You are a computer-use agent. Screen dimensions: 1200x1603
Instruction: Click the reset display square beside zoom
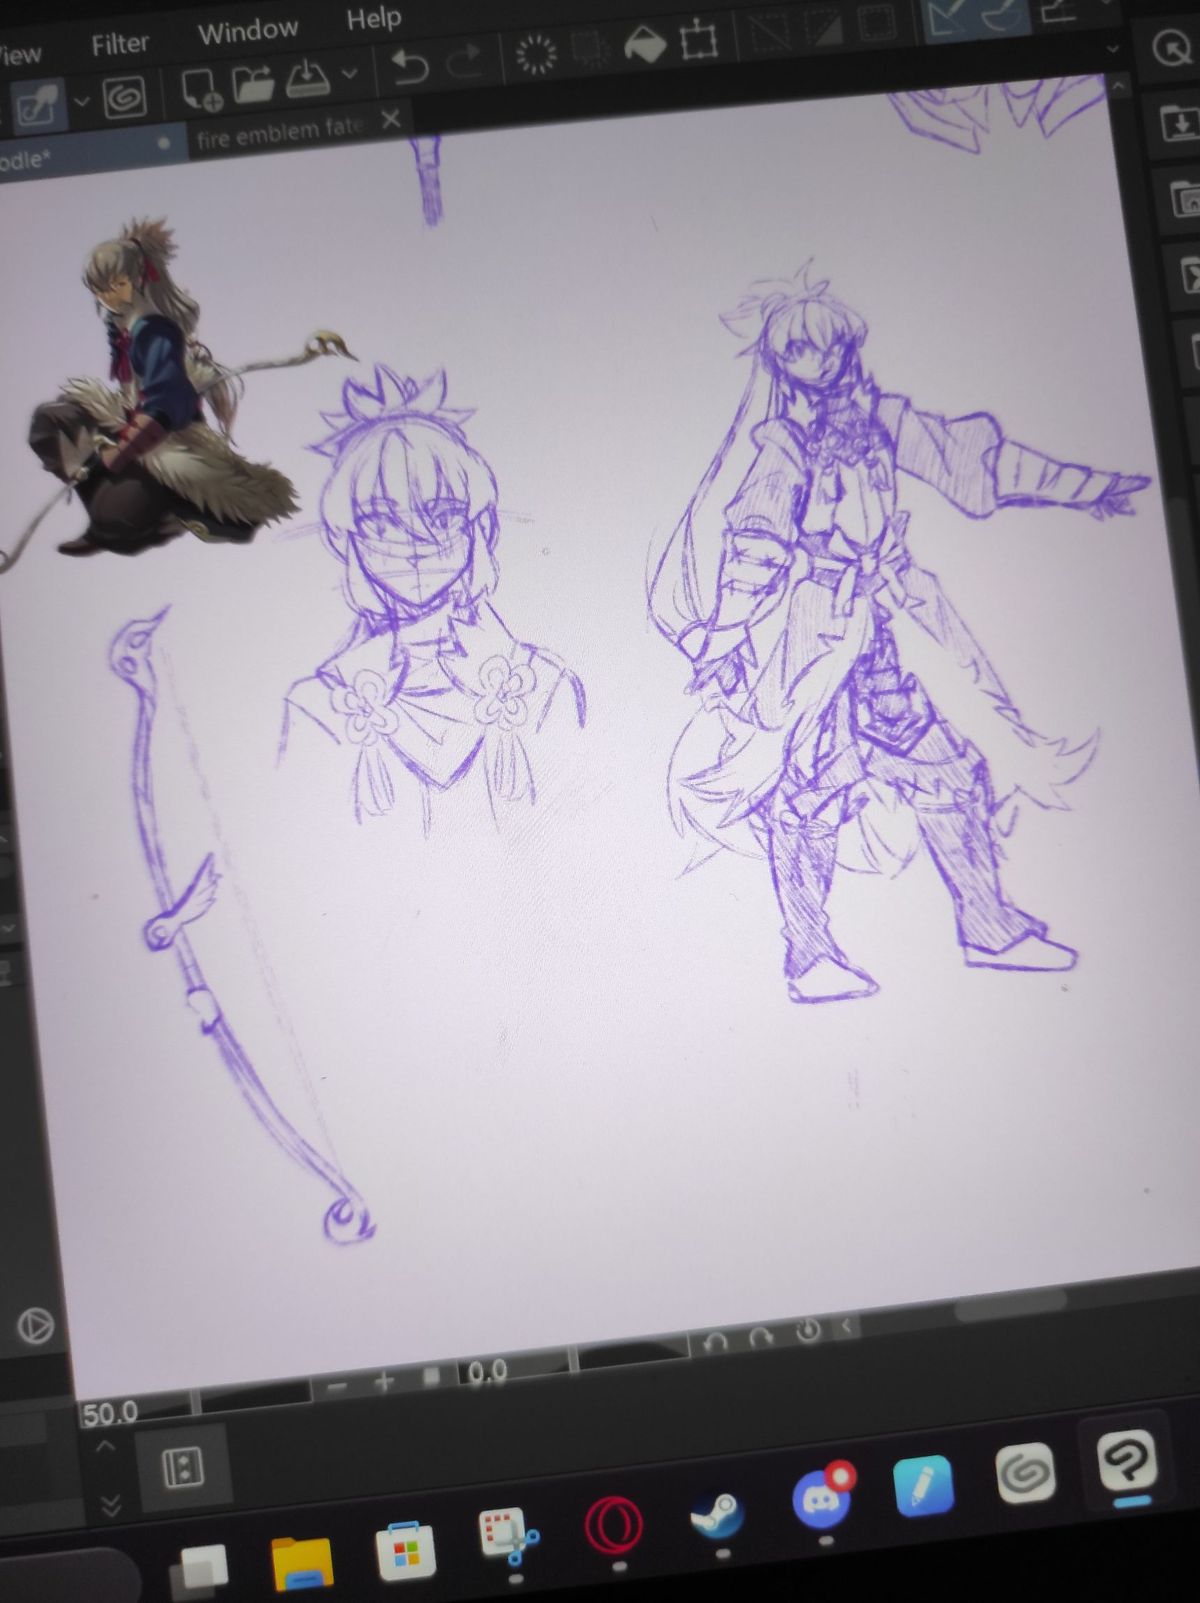431,1377
